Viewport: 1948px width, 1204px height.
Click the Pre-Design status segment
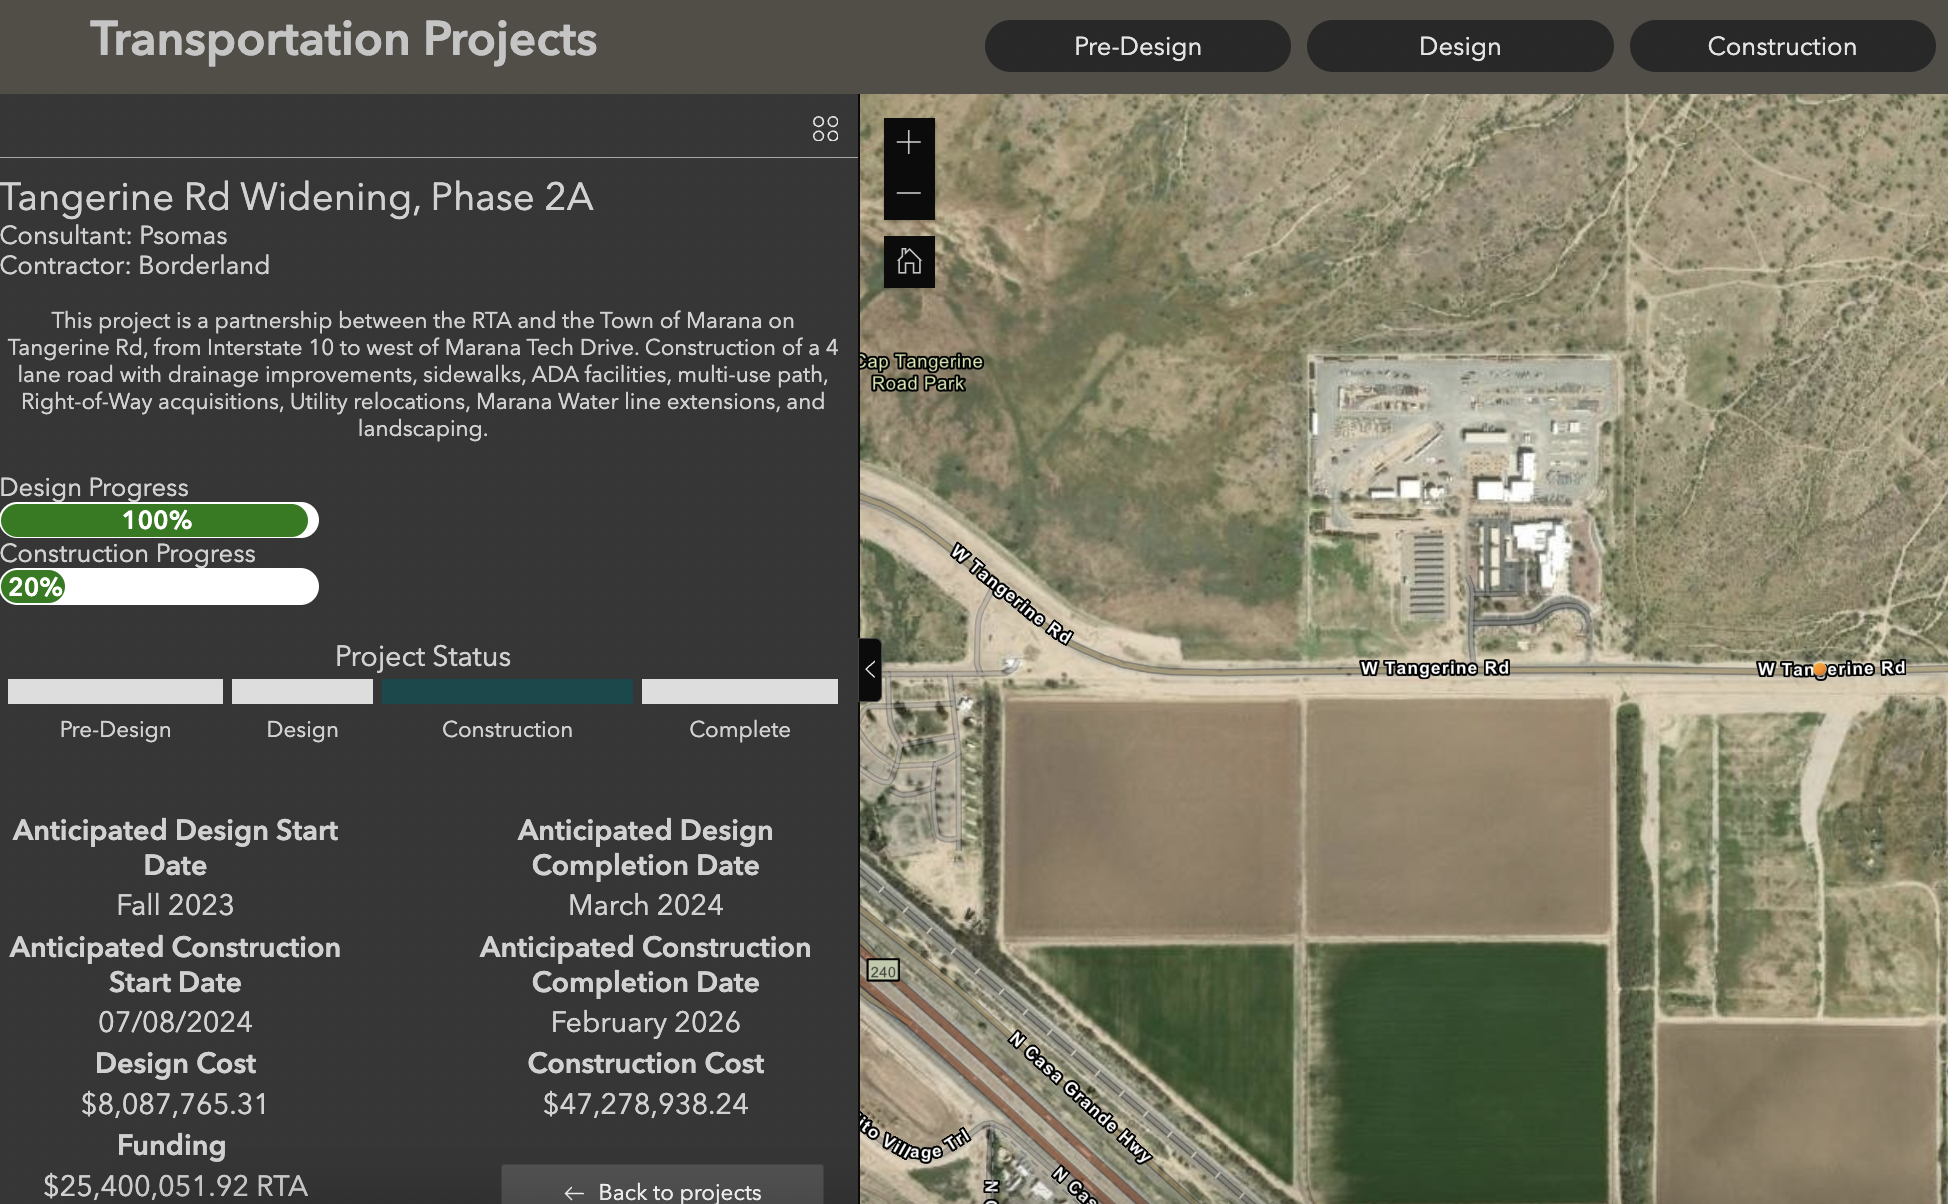[x=115, y=692]
